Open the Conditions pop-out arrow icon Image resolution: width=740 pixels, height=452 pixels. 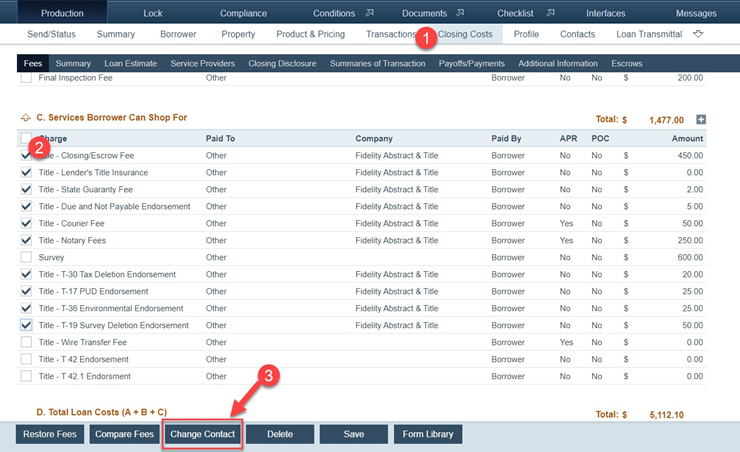370,13
